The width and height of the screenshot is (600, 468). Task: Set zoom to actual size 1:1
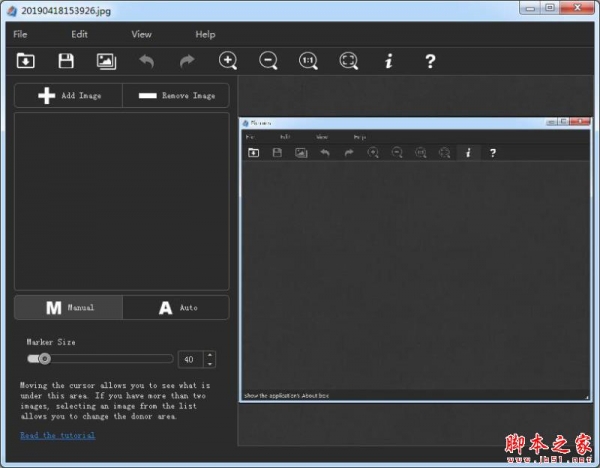click(x=308, y=61)
